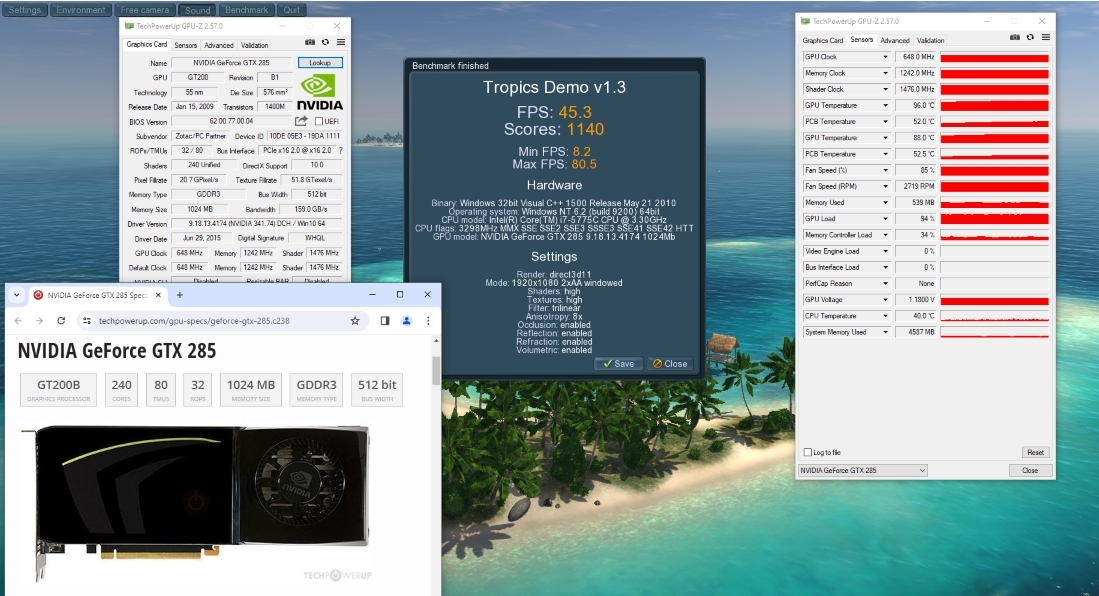This screenshot has height=596, width=1099.
Task: Click site info icon in address bar
Action: 86,320
